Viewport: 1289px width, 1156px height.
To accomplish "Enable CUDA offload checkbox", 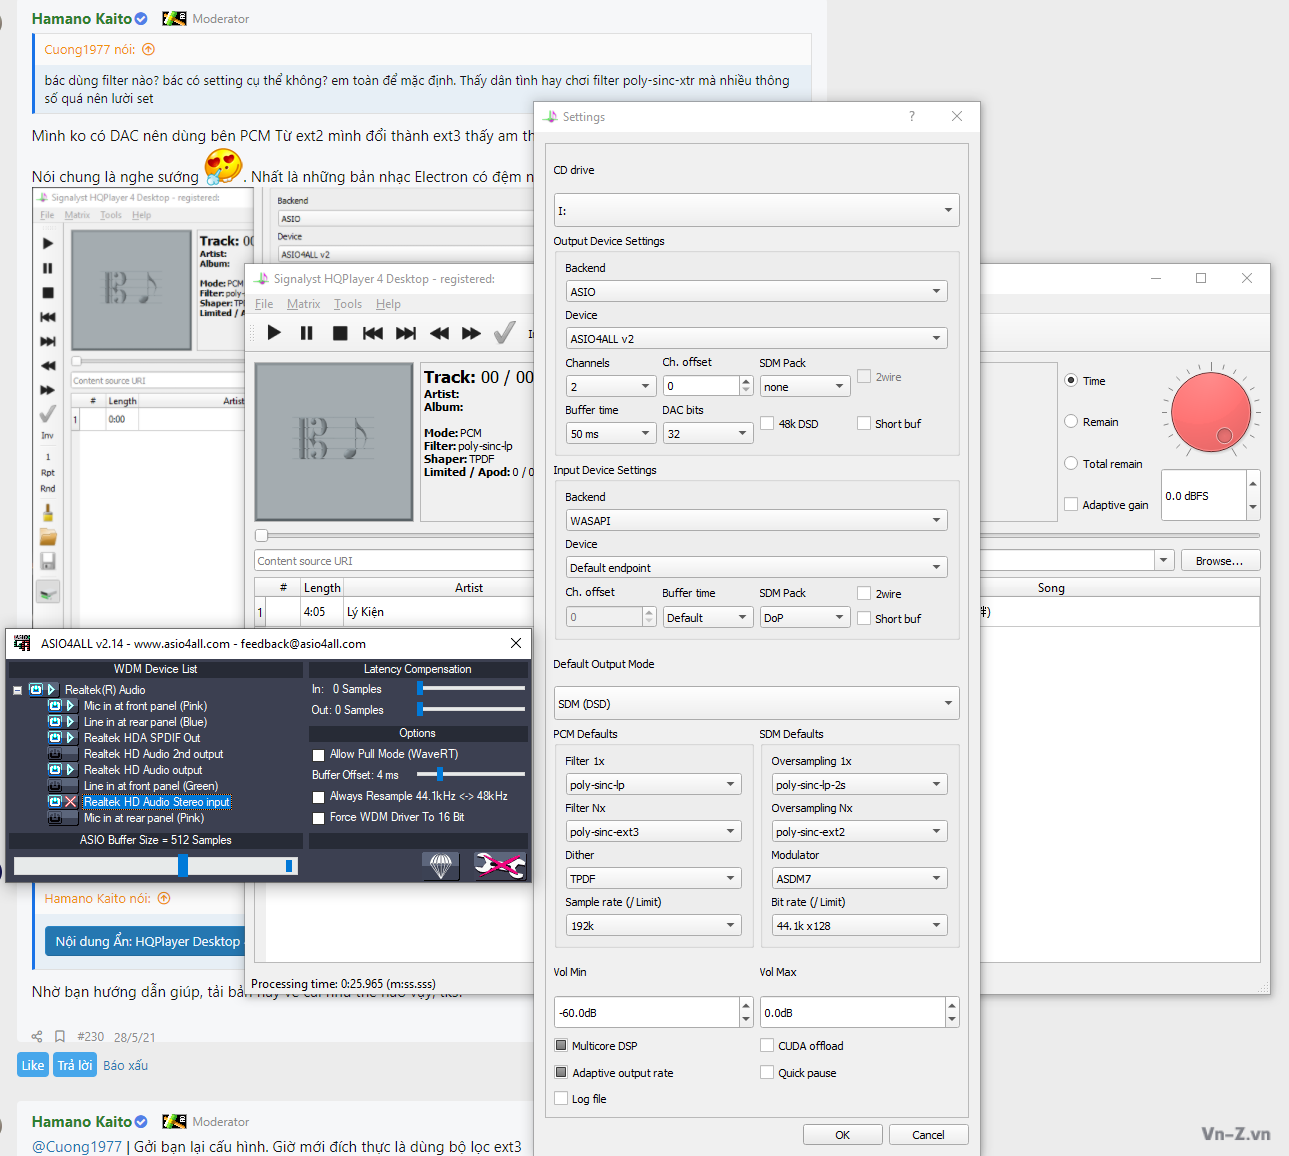I will coord(767,1045).
